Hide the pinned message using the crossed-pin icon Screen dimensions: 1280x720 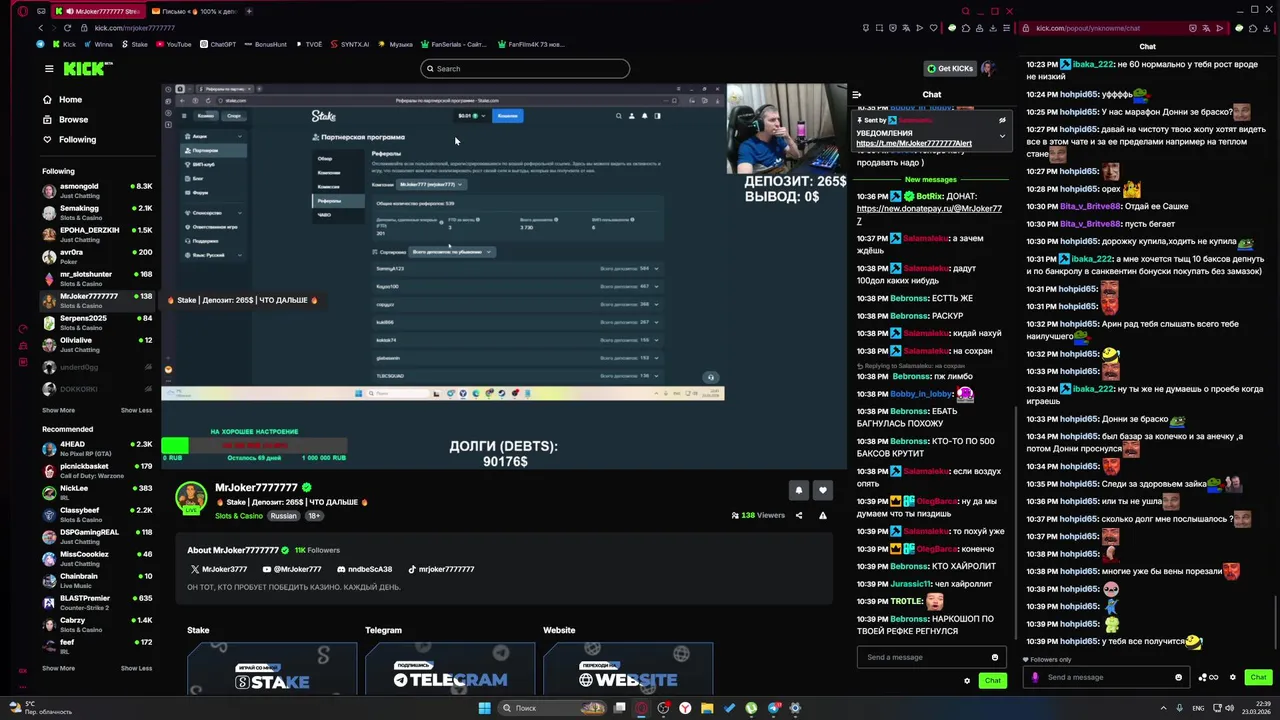tap(1002, 120)
